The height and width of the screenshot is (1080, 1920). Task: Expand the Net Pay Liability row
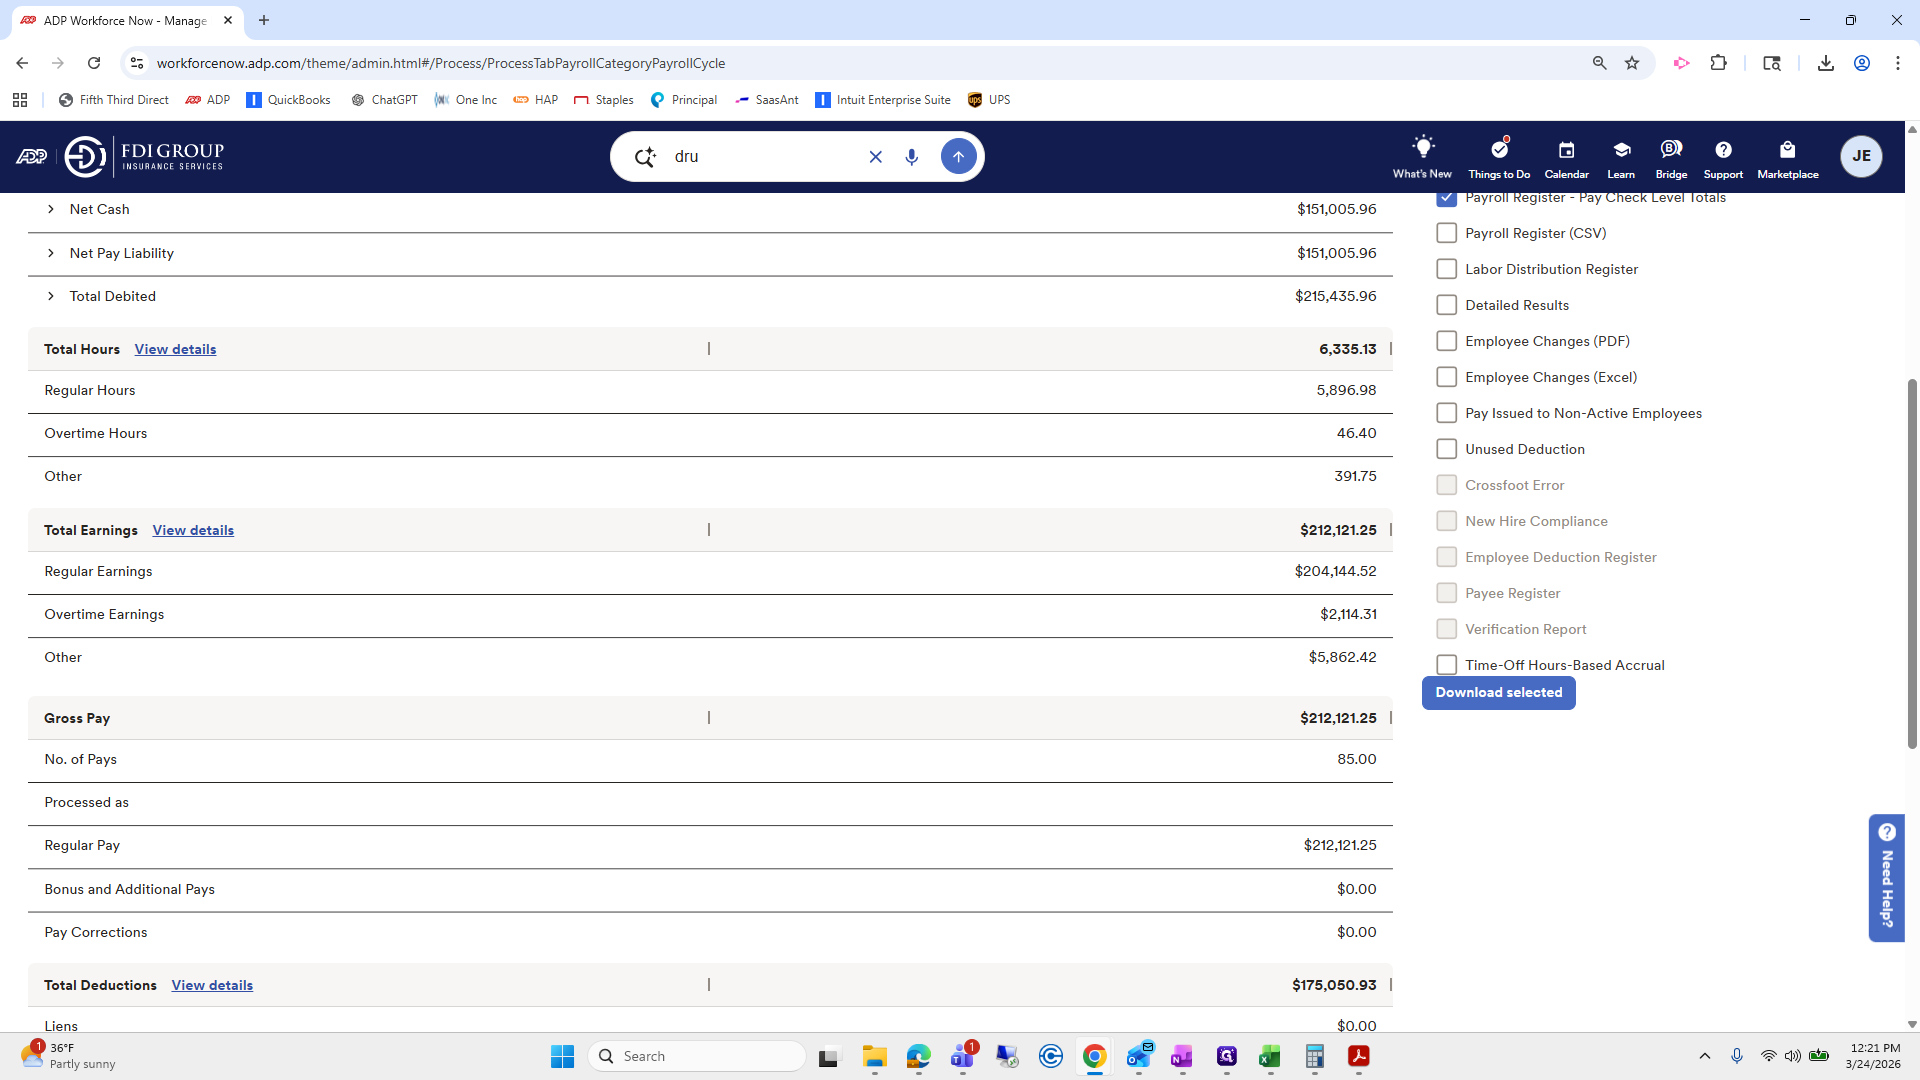[50, 253]
